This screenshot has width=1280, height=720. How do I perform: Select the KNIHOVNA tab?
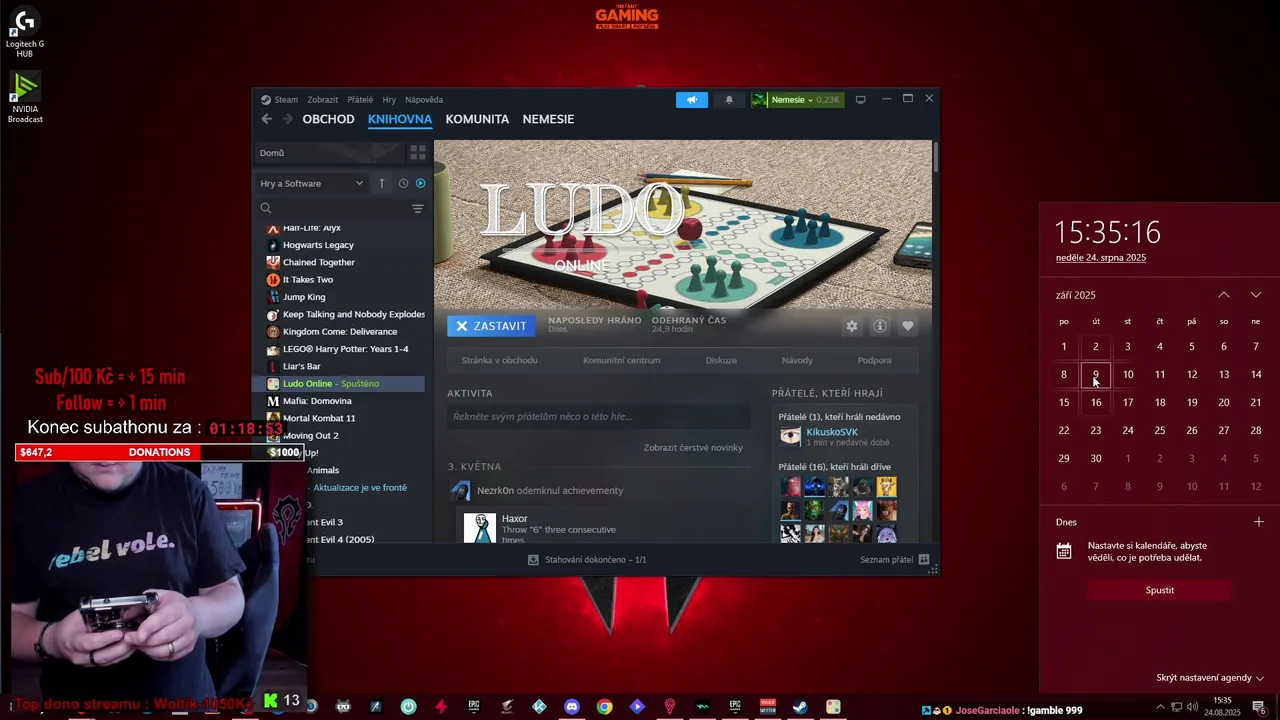point(400,119)
